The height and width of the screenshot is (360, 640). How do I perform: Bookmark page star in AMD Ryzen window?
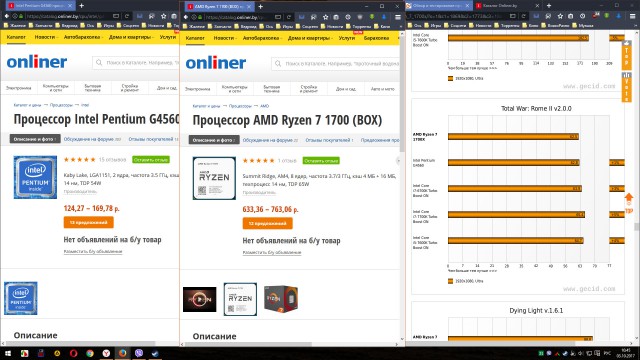[x=325, y=17]
